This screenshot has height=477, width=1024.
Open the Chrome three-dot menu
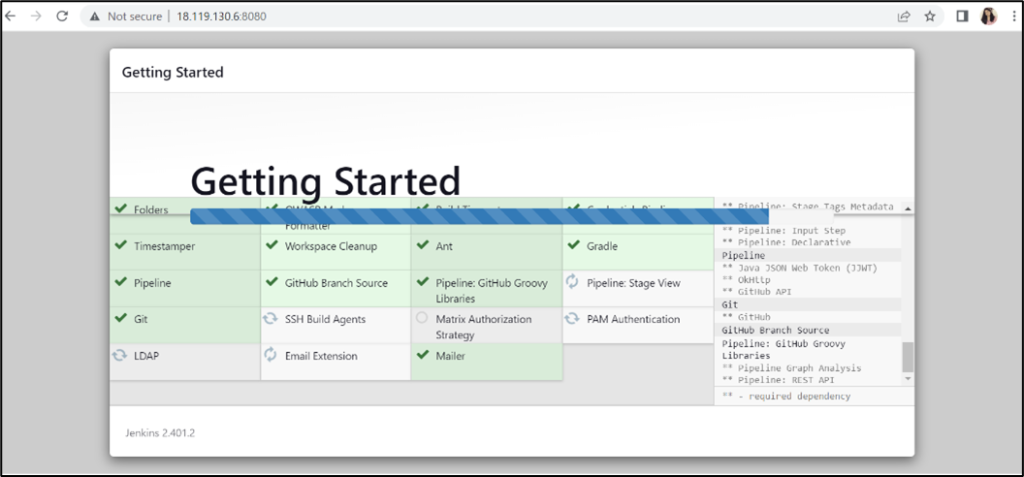[x=1012, y=16]
